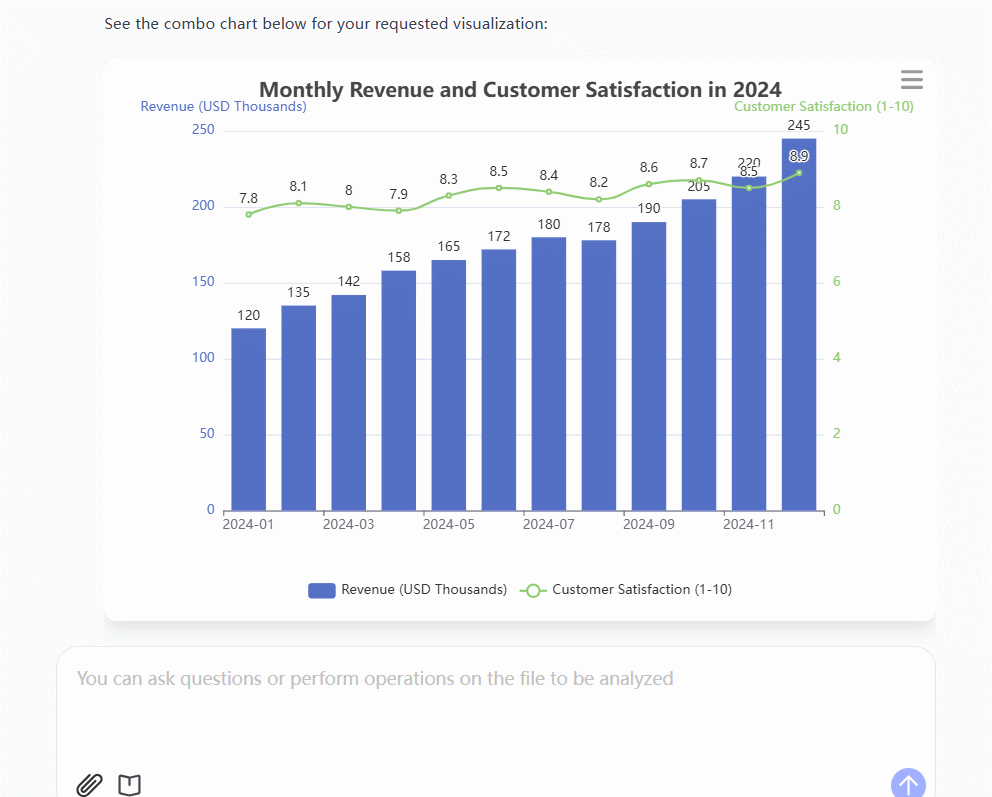The image size is (992, 797).
Task: Open the chart hamburger menu
Action: 911,80
